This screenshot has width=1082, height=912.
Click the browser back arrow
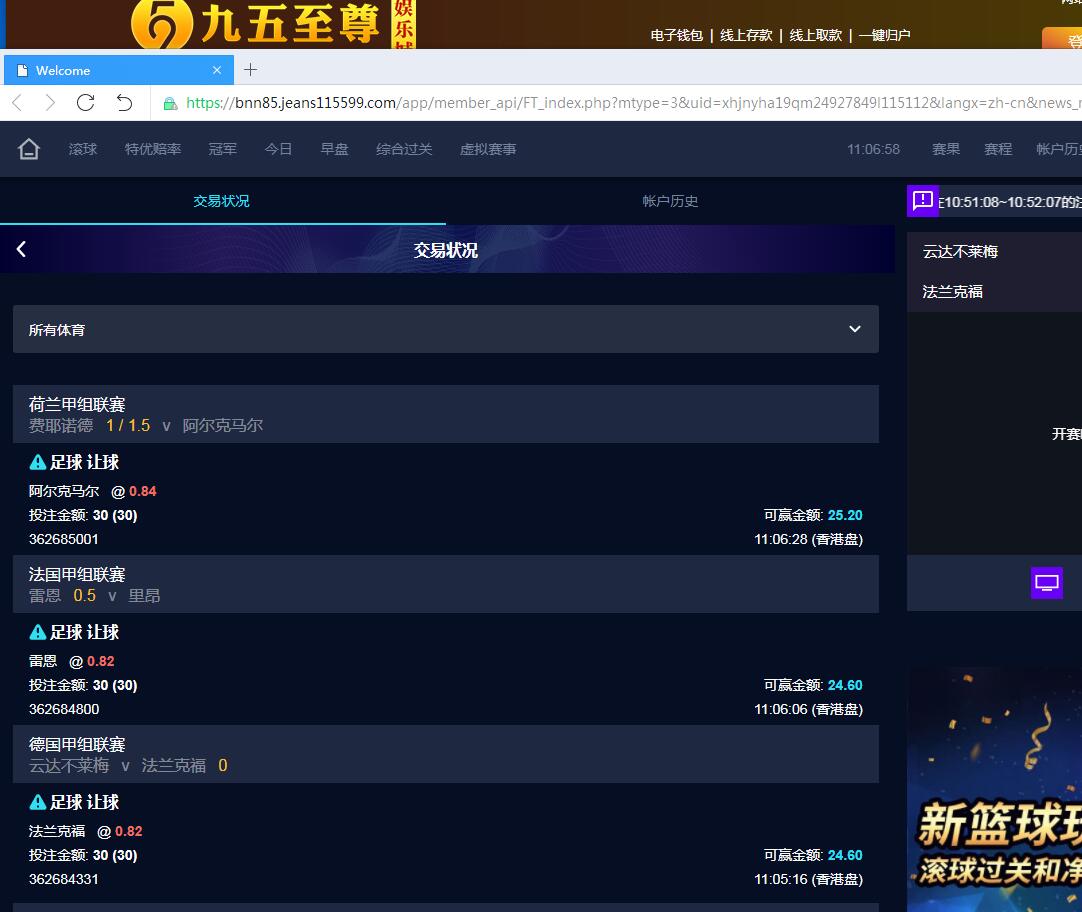[17, 103]
